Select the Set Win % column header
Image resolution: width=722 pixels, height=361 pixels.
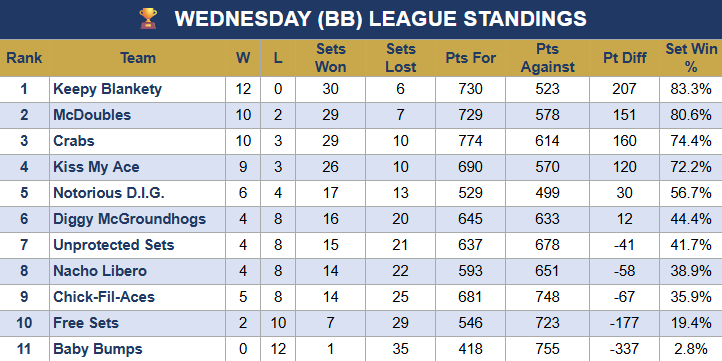[691, 58]
